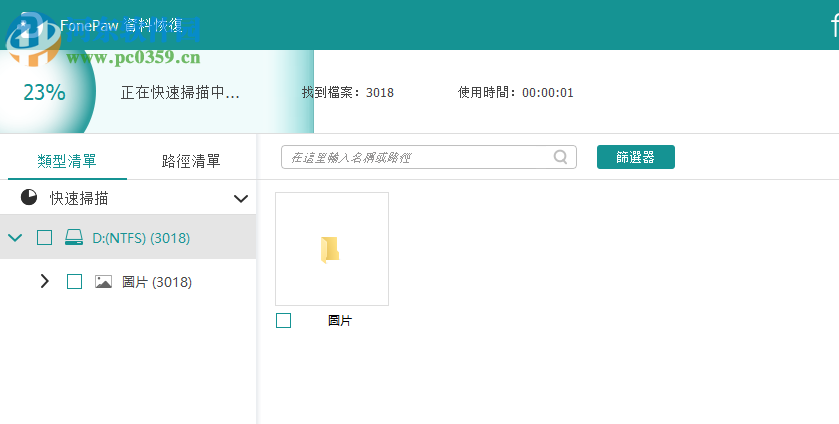Open the 篩選器 filter button
The height and width of the screenshot is (424, 839).
click(636, 157)
